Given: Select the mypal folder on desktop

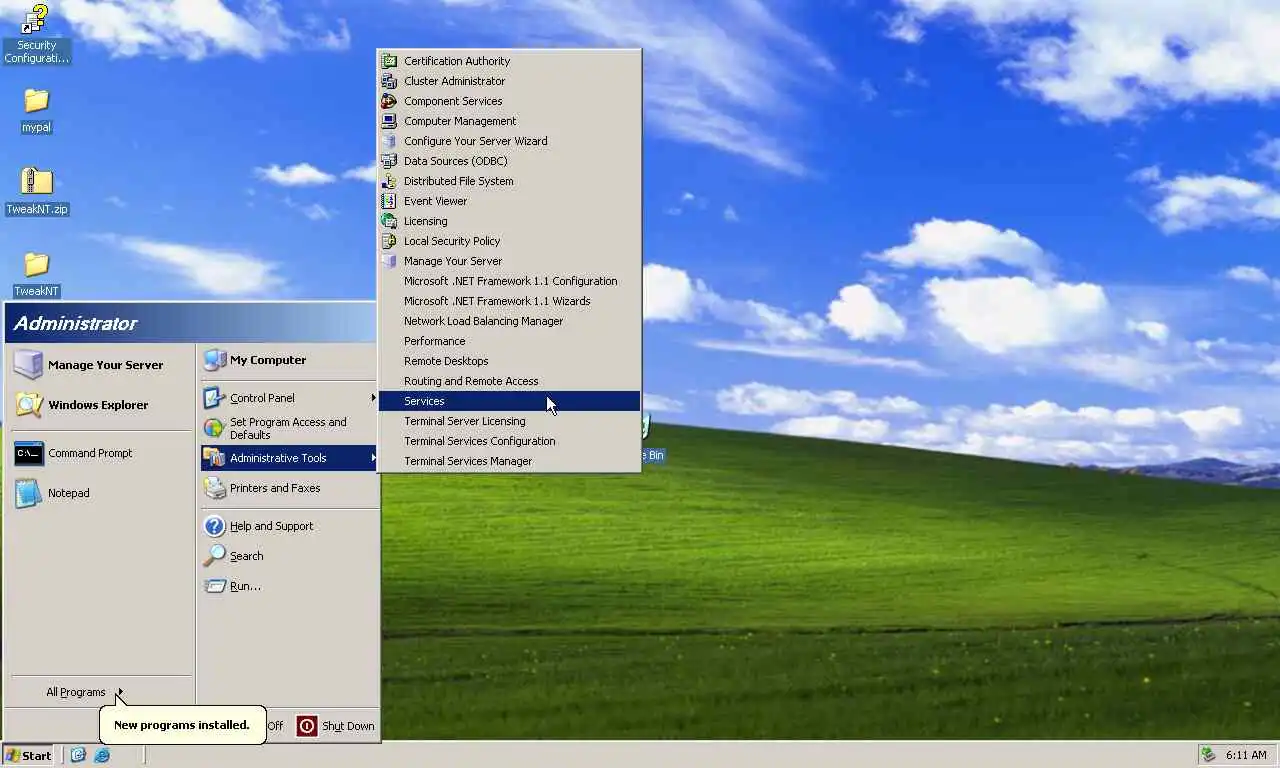Looking at the screenshot, I should (36, 110).
